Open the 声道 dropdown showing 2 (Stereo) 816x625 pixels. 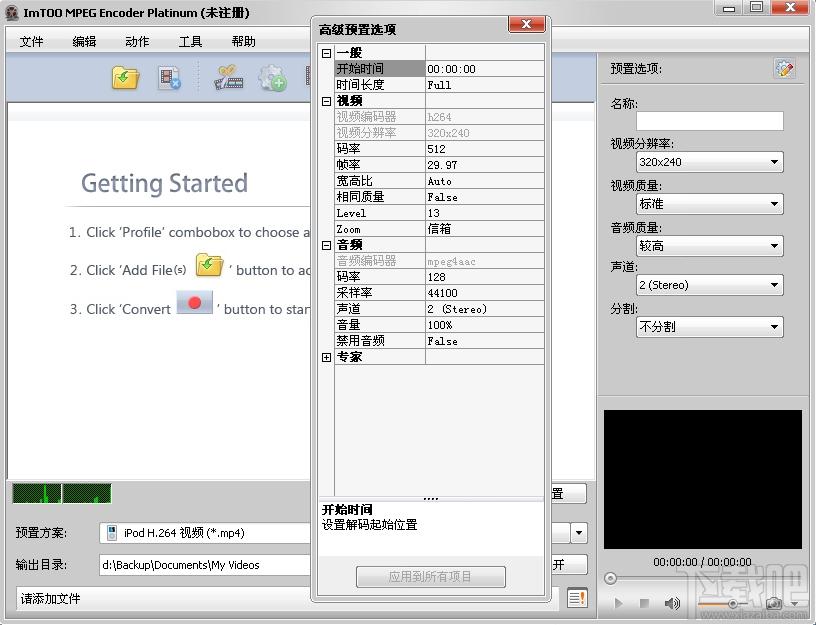[x=709, y=285]
